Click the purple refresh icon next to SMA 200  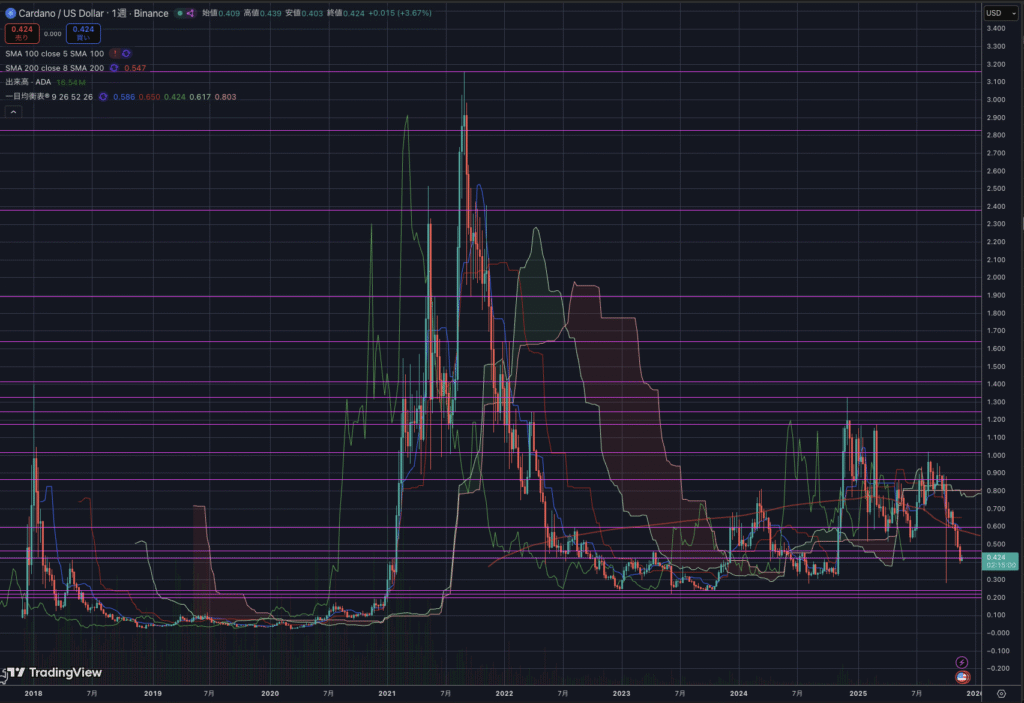(x=115, y=67)
